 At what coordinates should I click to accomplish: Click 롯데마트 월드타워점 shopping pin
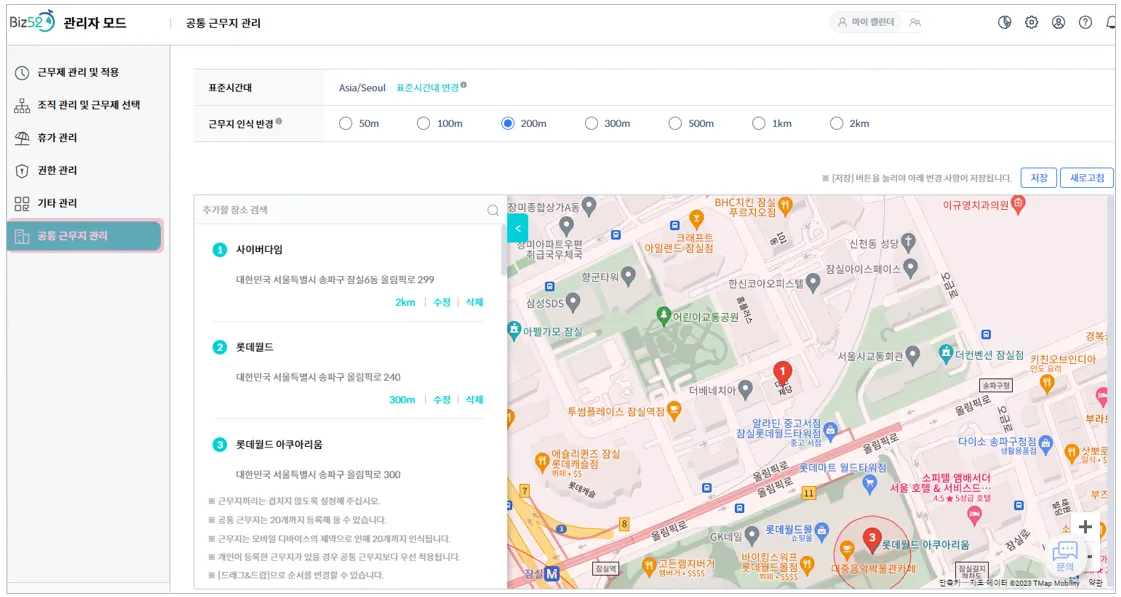click(869, 485)
